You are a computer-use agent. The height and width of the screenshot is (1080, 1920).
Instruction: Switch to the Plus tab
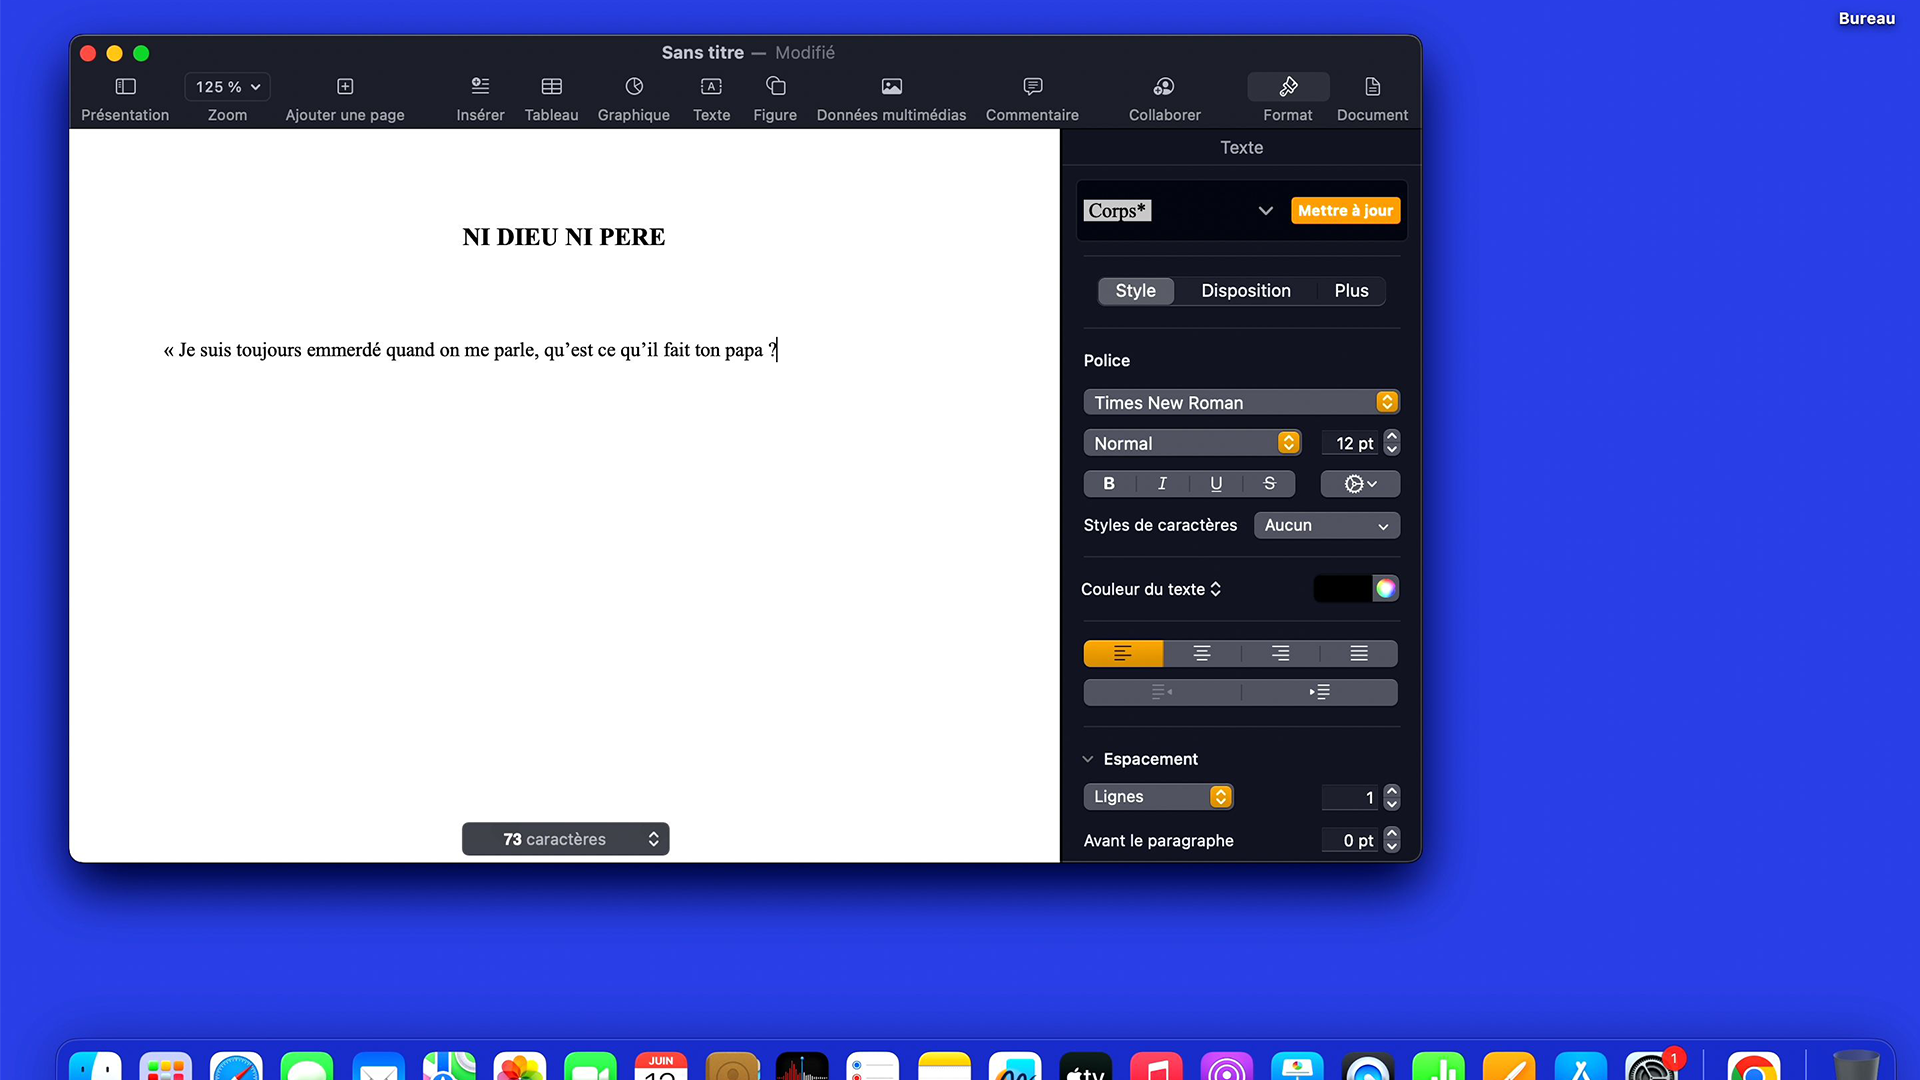pos(1351,291)
